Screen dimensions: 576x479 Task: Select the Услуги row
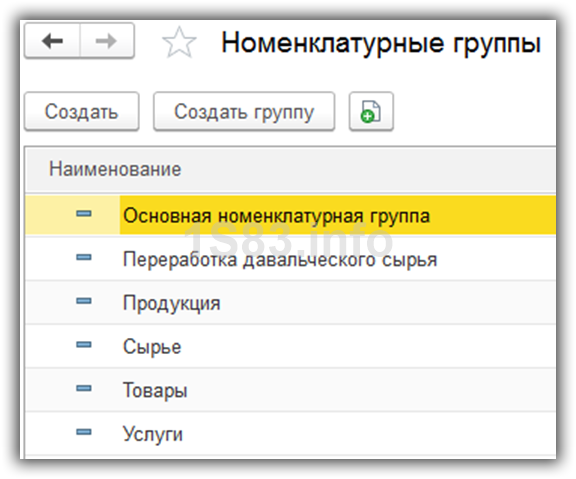click(291, 434)
